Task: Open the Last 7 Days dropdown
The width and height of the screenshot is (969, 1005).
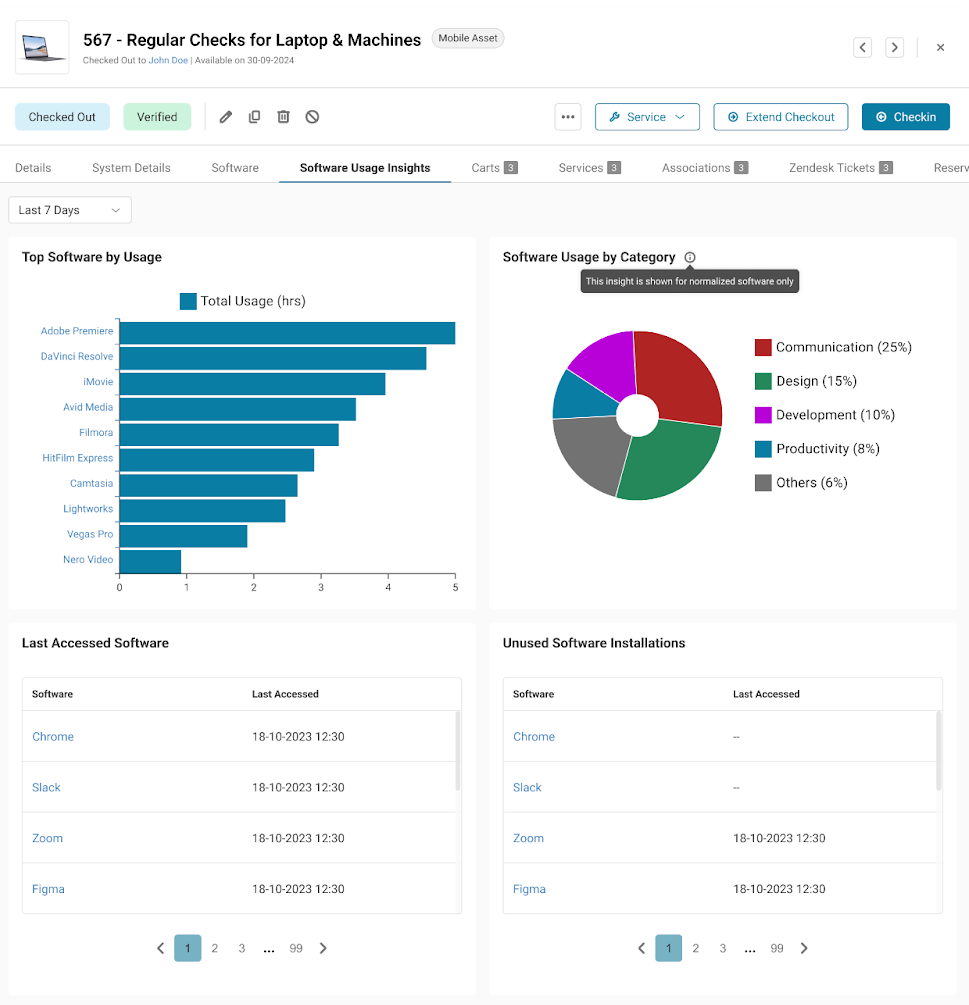Action: point(70,210)
